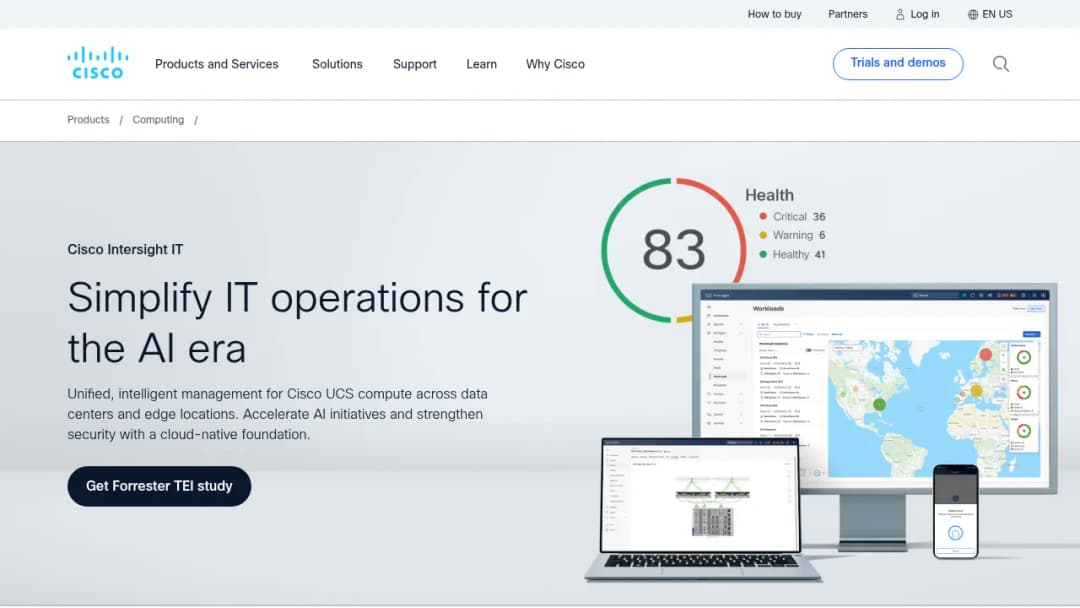The height and width of the screenshot is (608, 1080).
Task: Click the Cisco logo
Action: coord(97,63)
